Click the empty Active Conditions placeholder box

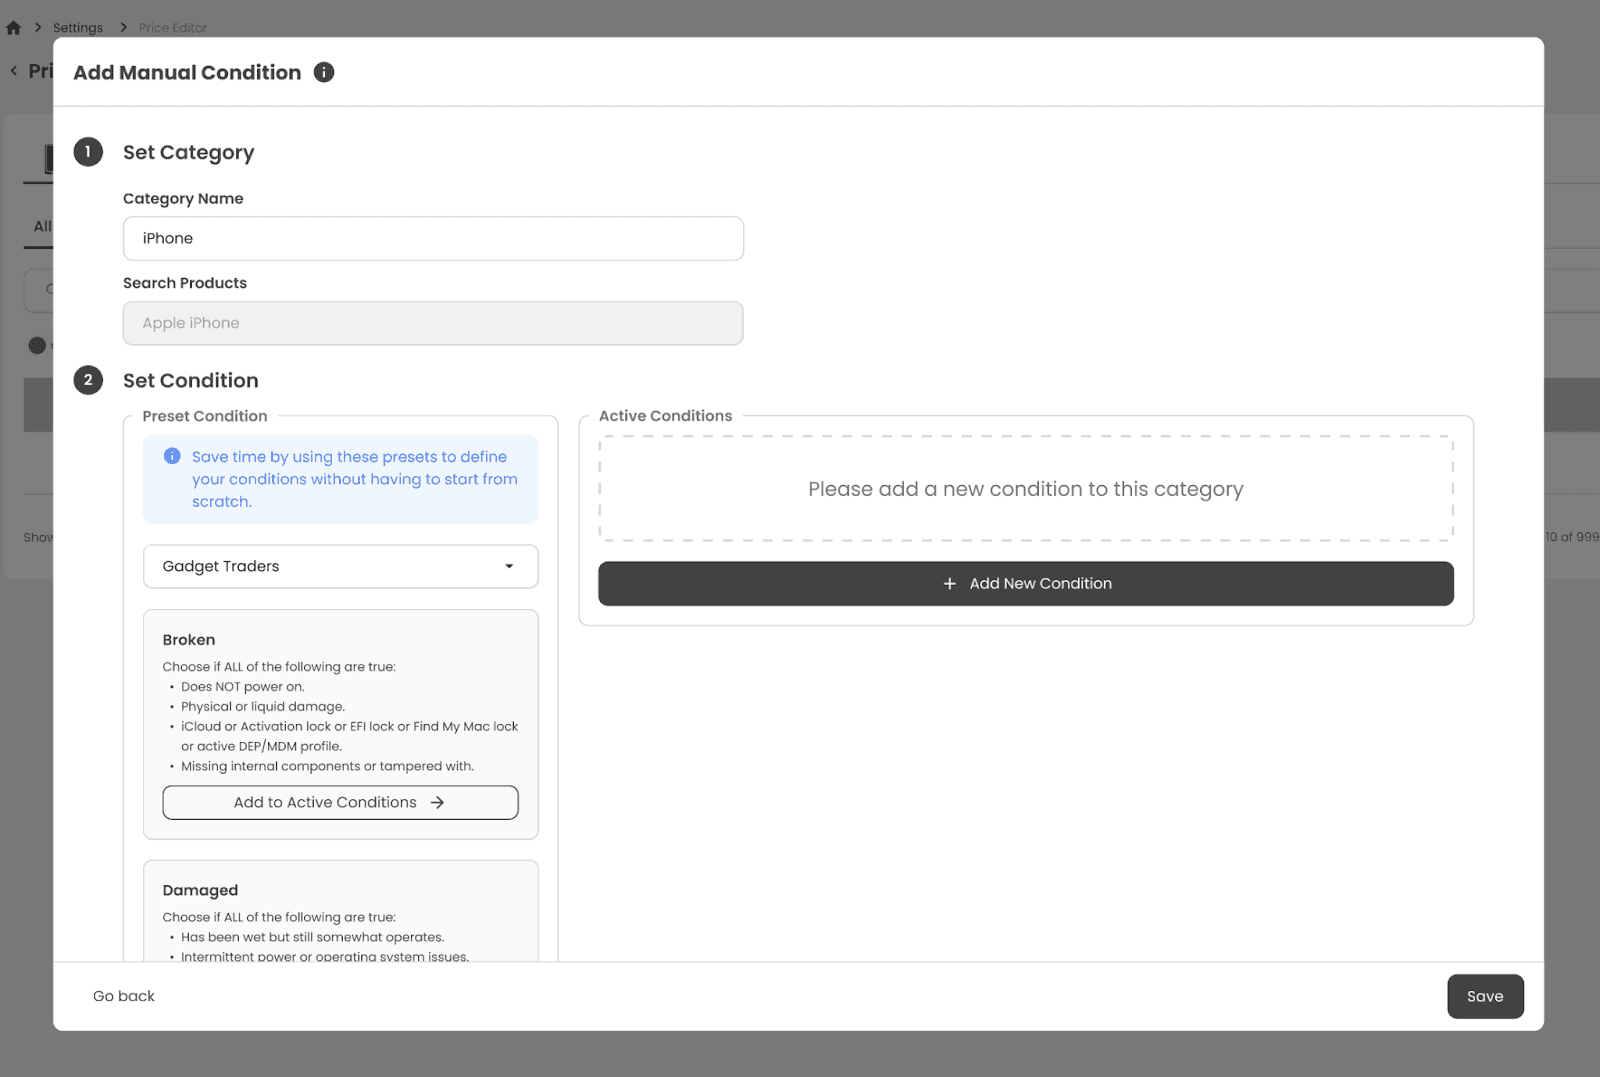pos(1026,489)
